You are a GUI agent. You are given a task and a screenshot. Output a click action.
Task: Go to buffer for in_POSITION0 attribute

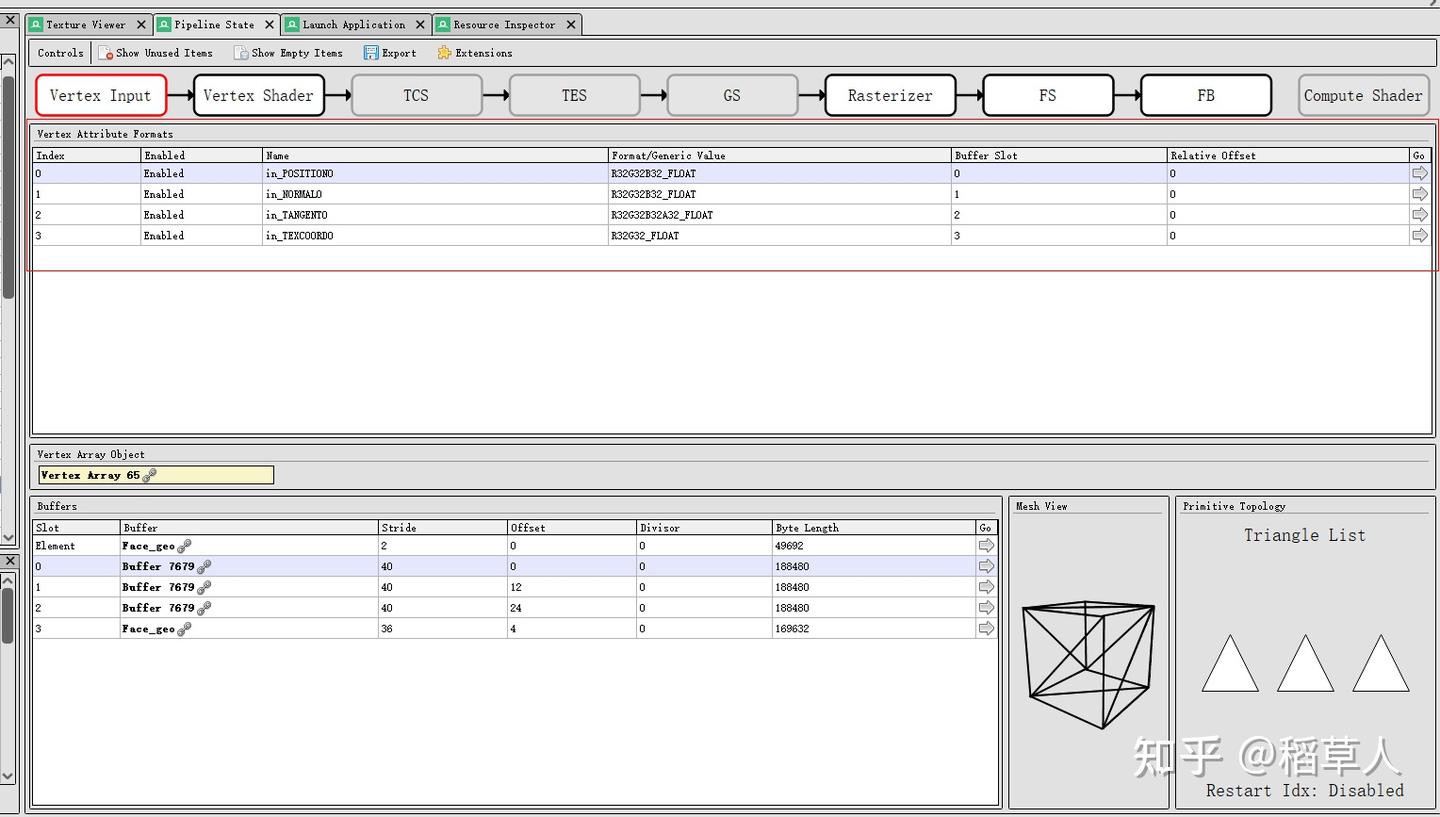1419,173
